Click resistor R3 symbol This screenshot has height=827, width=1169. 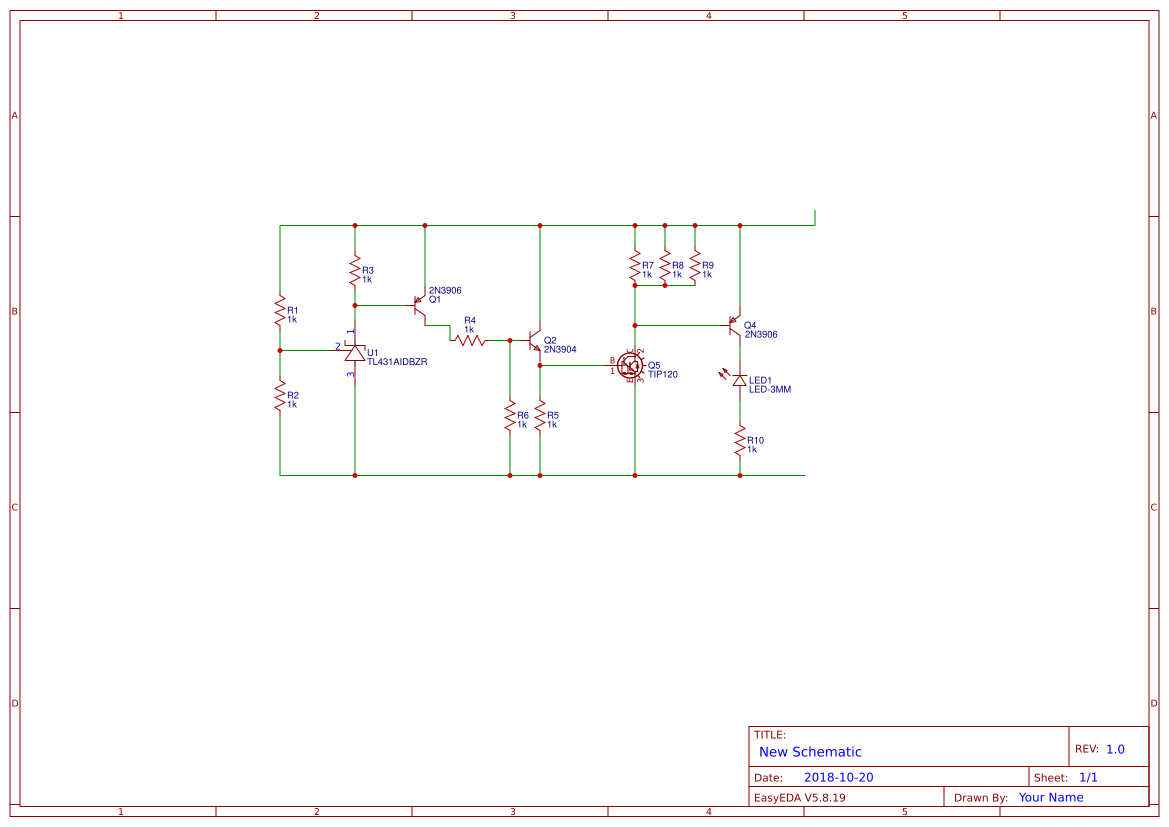[x=355, y=270]
